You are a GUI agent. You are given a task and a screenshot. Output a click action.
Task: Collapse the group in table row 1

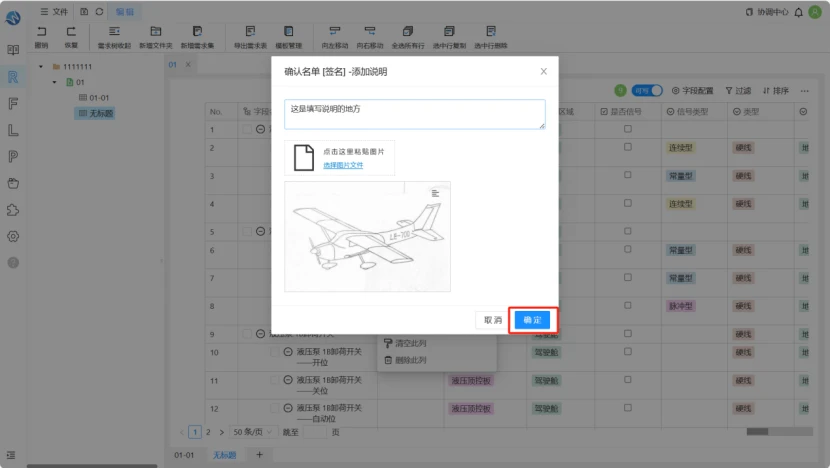260,129
